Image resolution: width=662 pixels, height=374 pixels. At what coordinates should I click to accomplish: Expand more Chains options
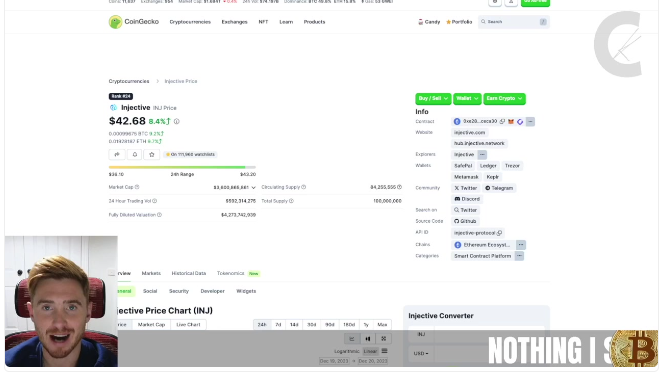[x=521, y=245]
